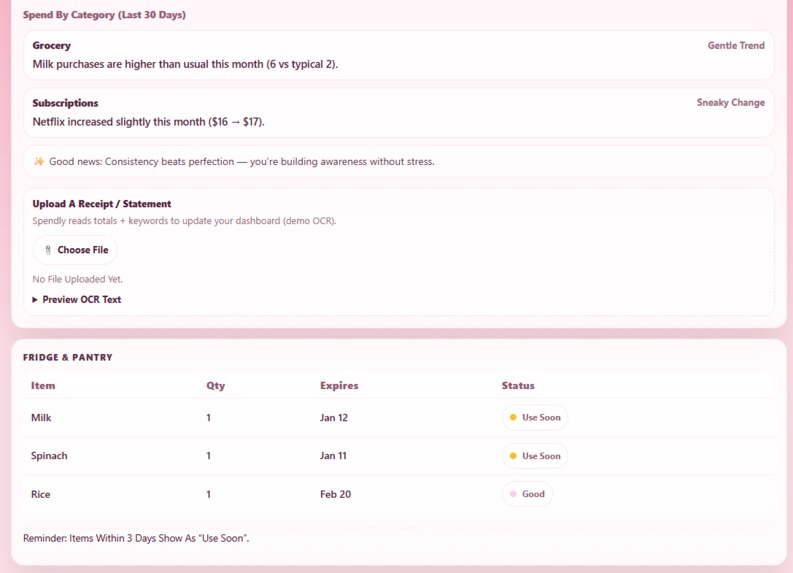This screenshot has width=793, height=573.
Task: Click the Use Soon badge for Spinach
Action: point(535,456)
